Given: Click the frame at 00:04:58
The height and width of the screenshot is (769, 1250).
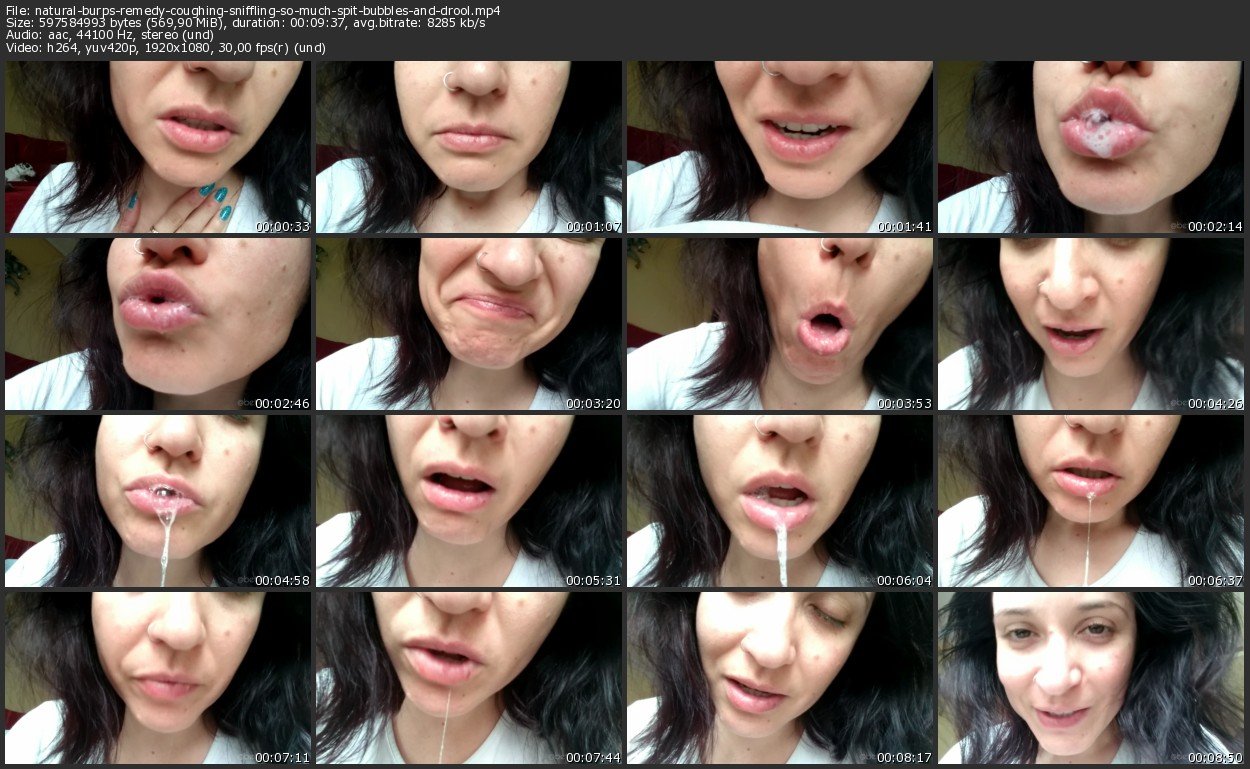Looking at the screenshot, I should pos(158,501).
